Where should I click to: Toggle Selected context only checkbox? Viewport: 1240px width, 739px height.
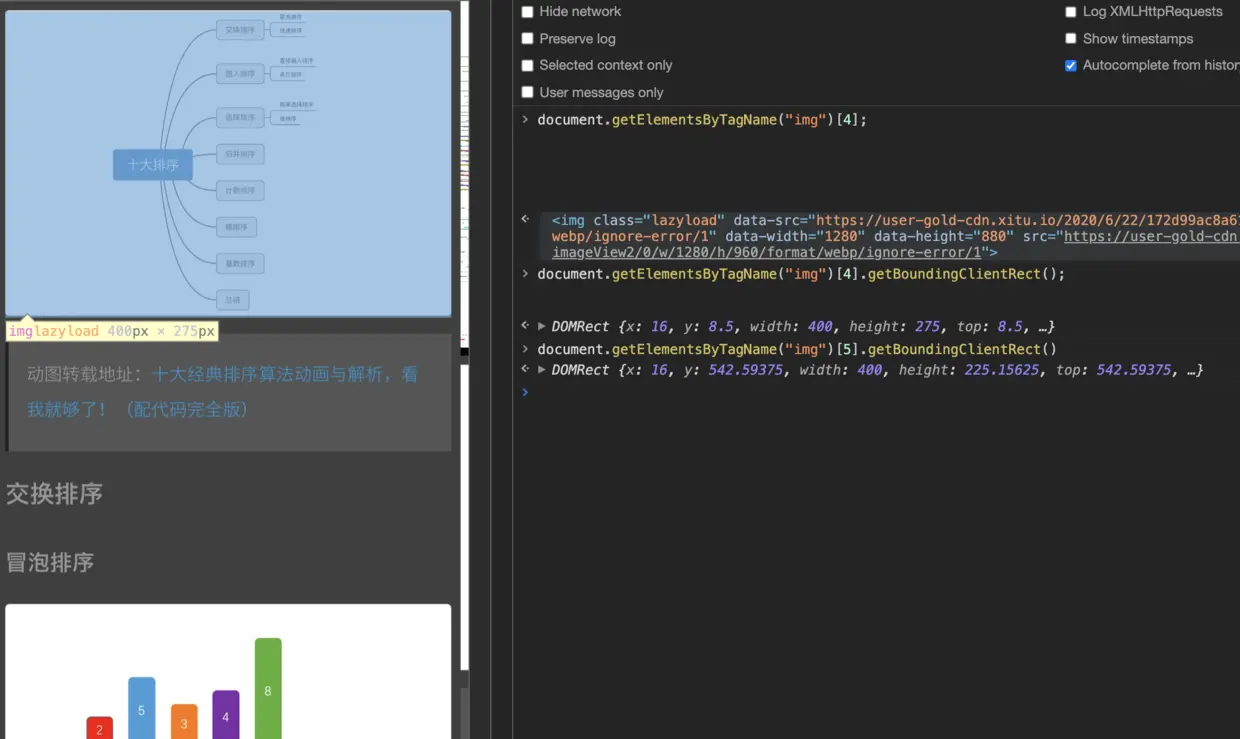tap(528, 66)
